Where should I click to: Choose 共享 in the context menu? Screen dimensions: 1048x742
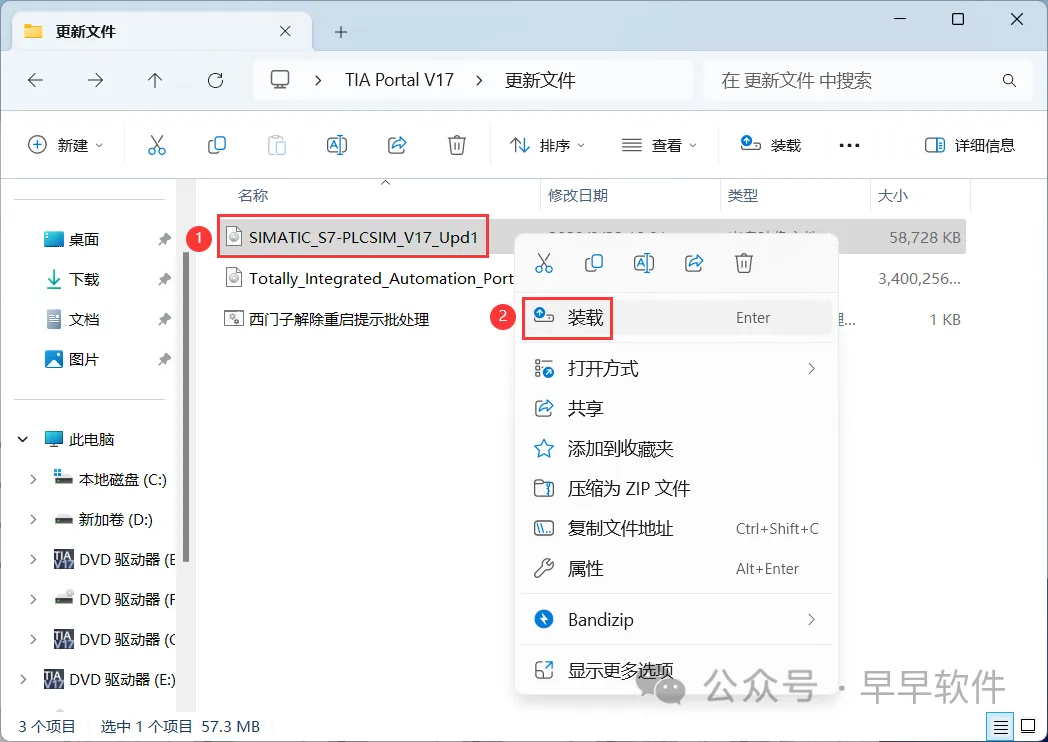coord(676,408)
